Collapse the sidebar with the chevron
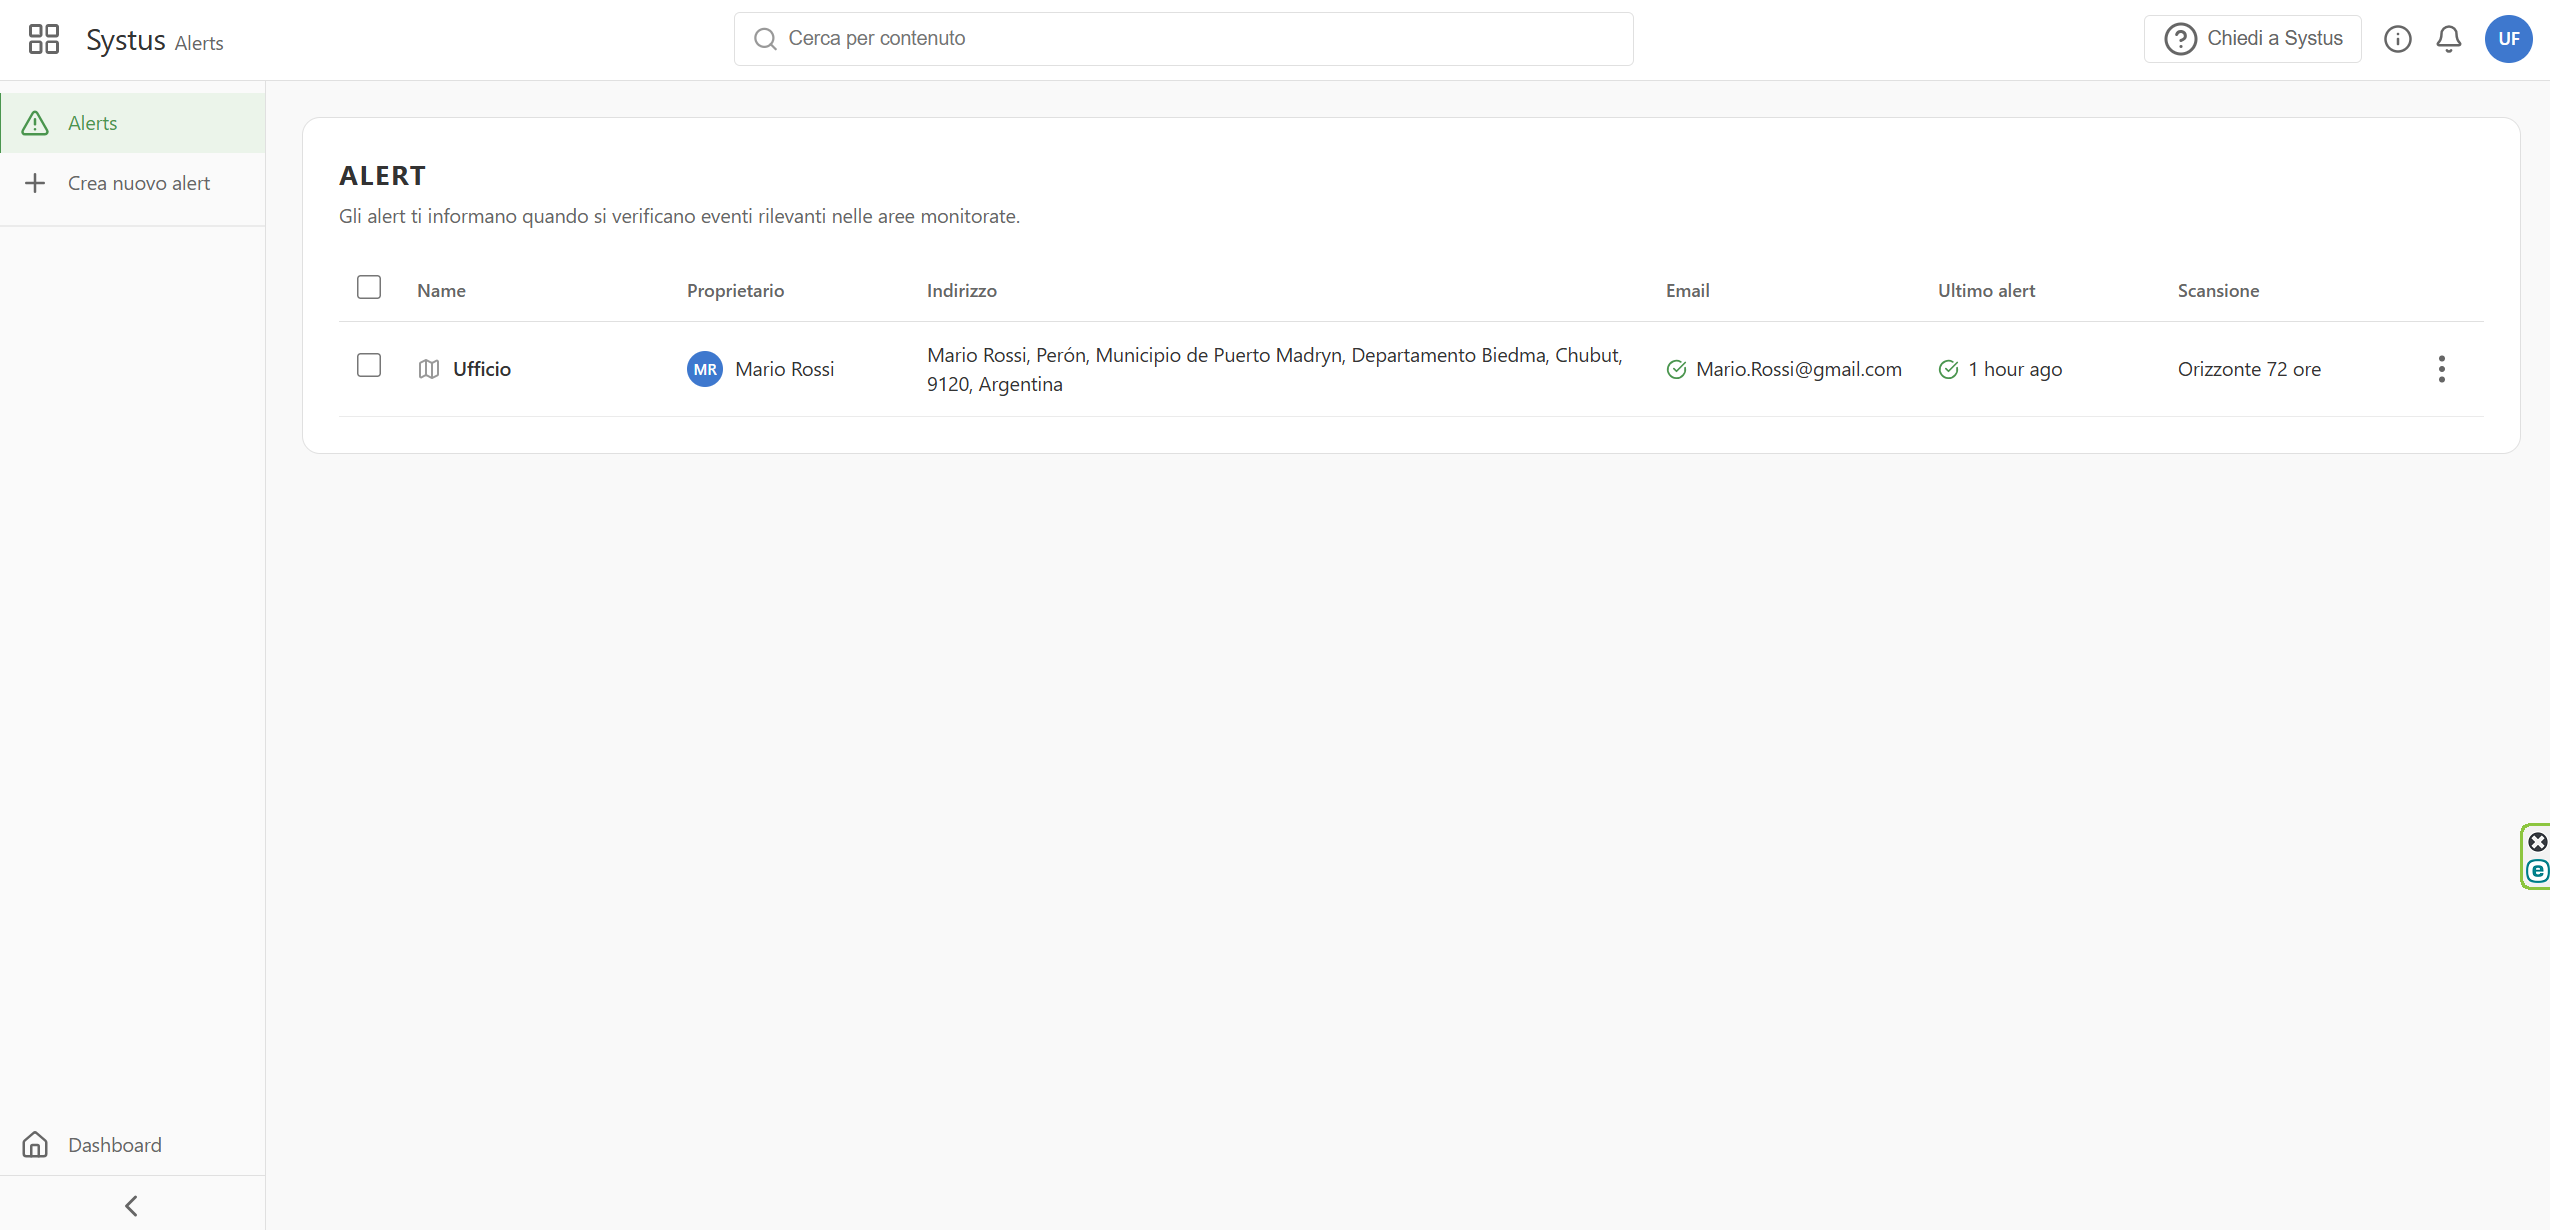This screenshot has width=2550, height=1230. pyautogui.click(x=131, y=1205)
